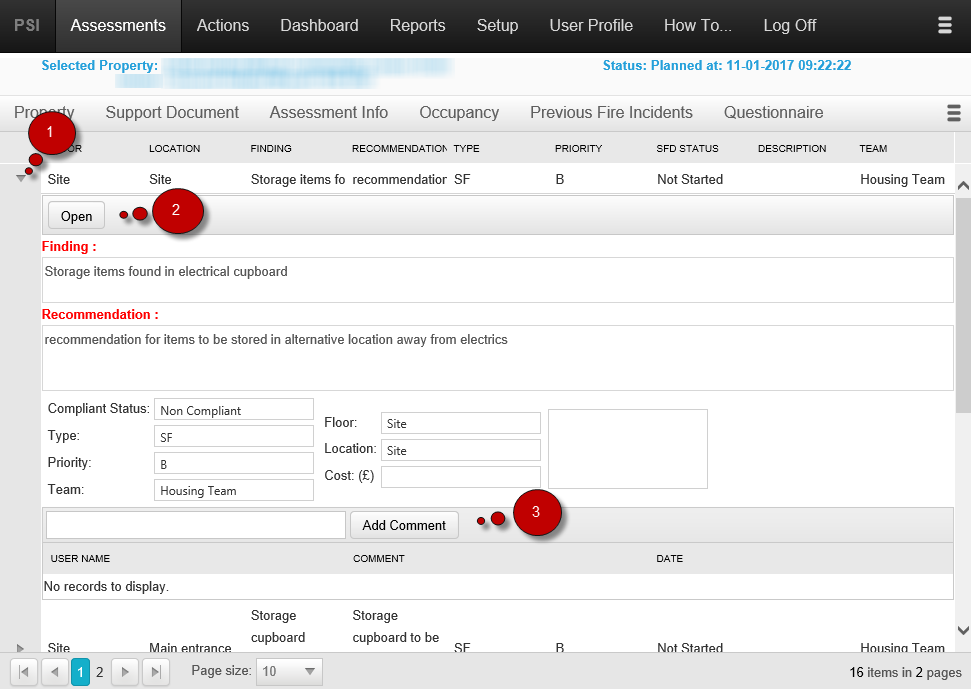Viewport: 971px width, 689px height.
Task: Click Log Off
Action: pyautogui.click(x=790, y=25)
